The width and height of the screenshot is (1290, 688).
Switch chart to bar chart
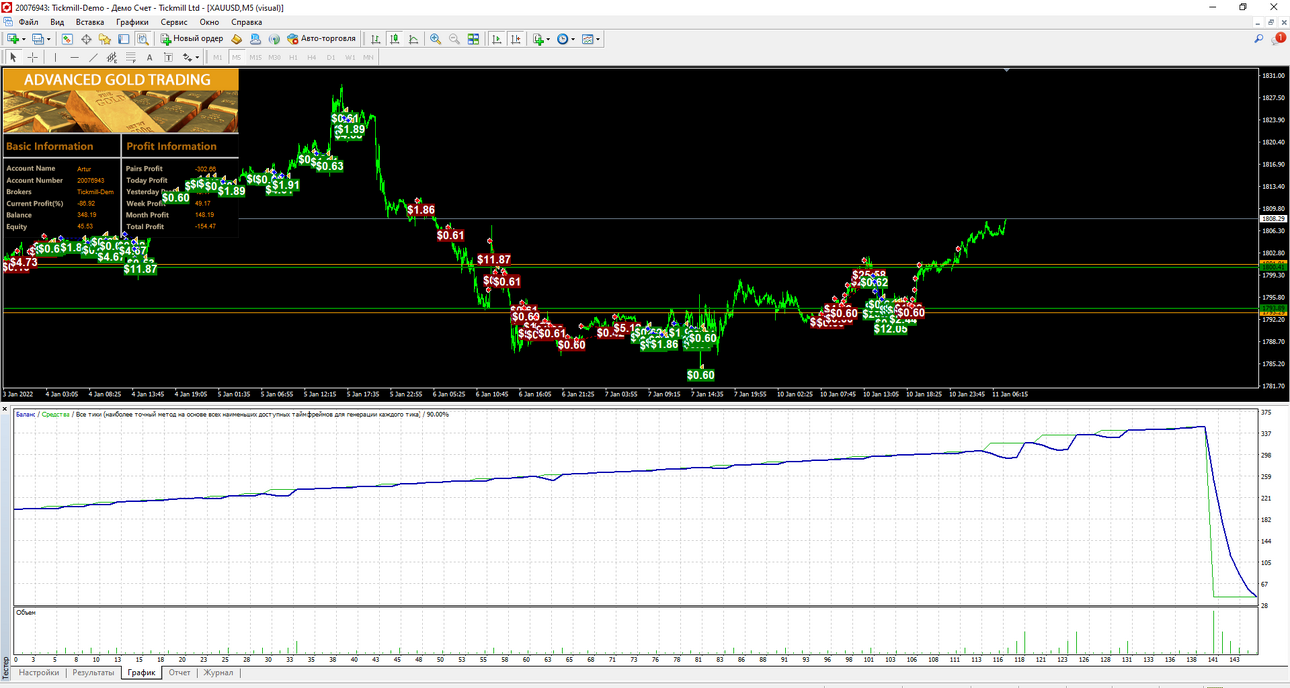point(375,39)
